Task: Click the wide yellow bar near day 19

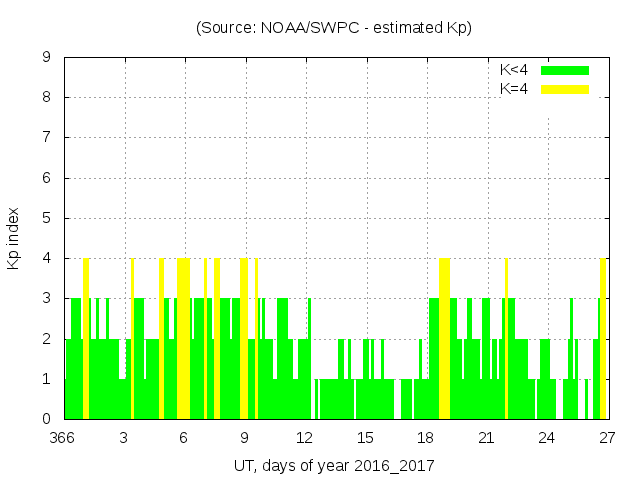Action: pos(444,340)
